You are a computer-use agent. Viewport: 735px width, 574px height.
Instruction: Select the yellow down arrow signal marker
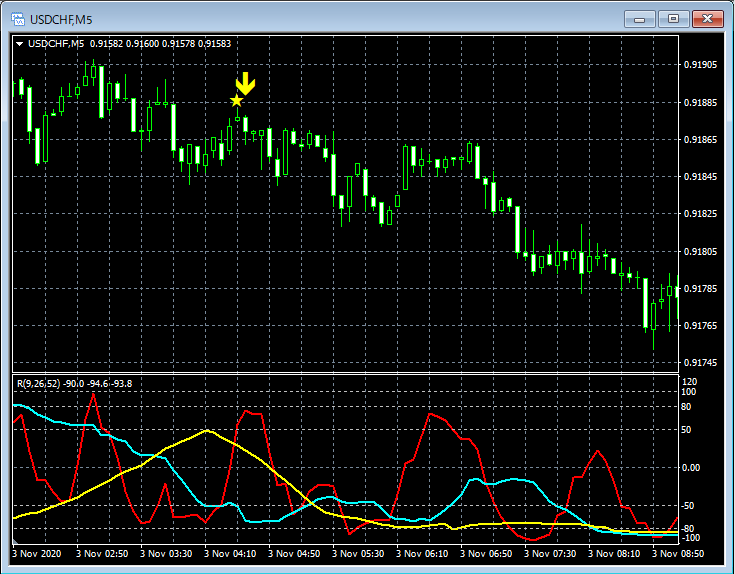(x=245, y=84)
